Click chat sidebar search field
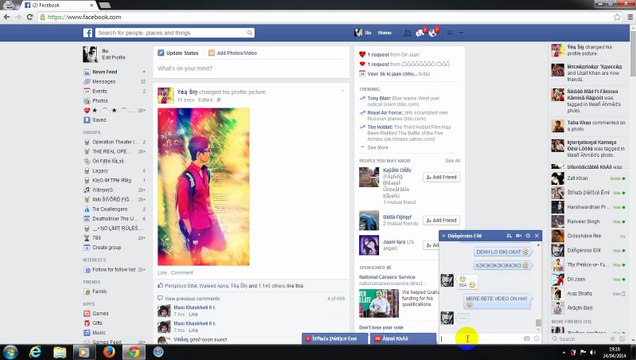Image resolution: width=636 pixels, height=360 pixels. point(579,339)
